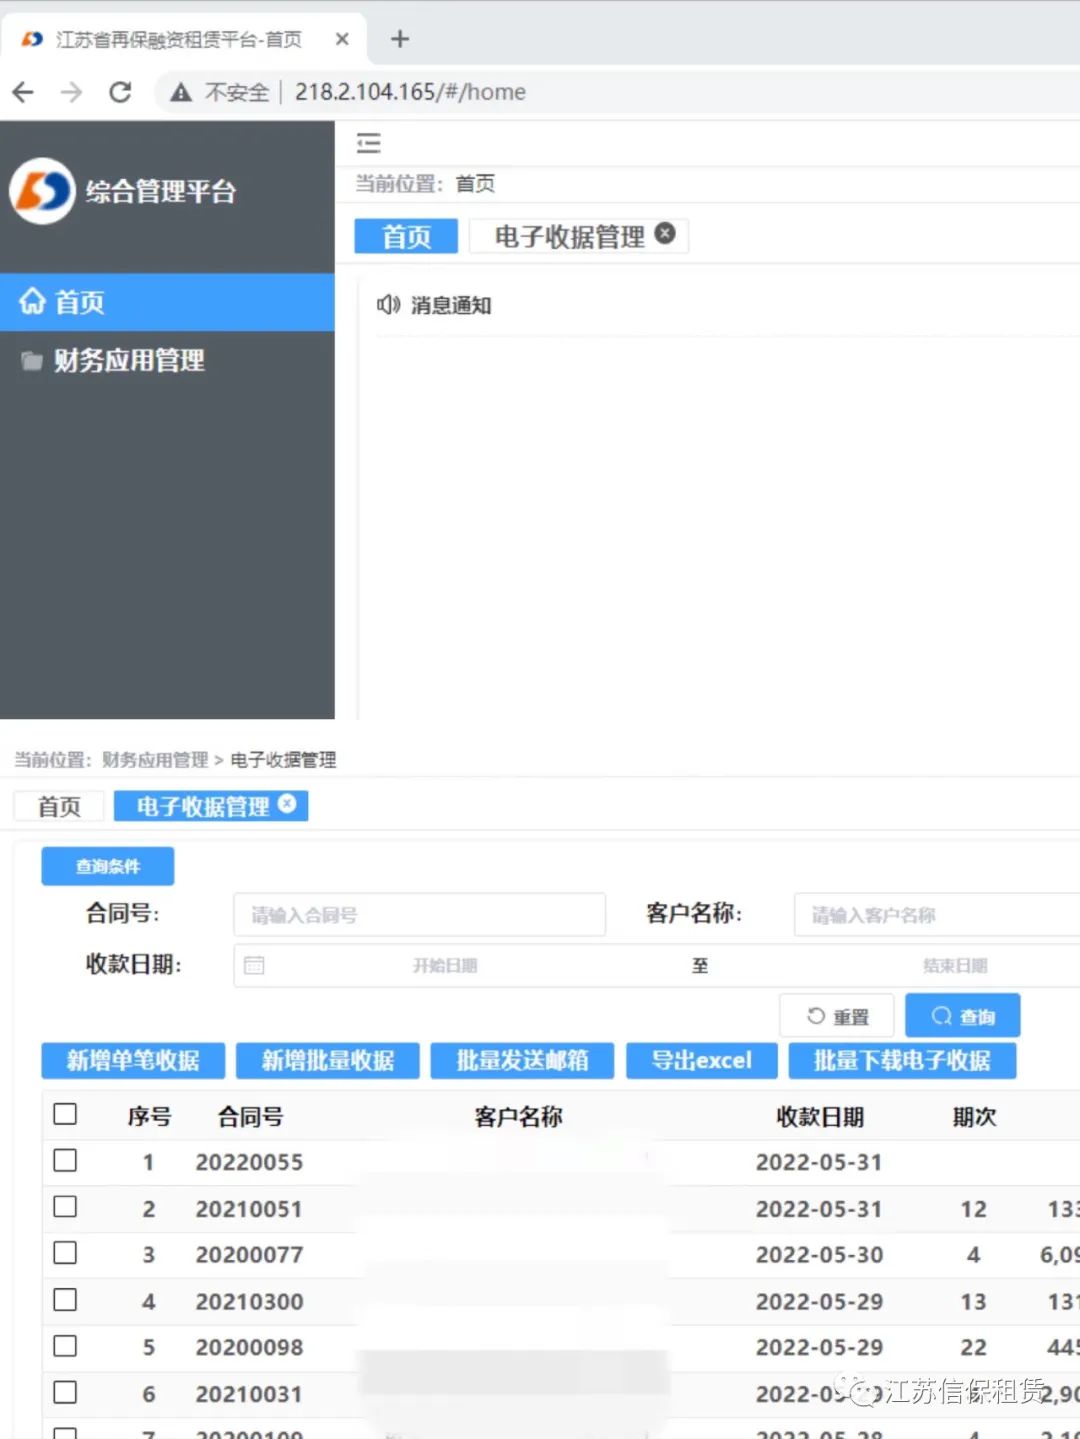This screenshot has width=1080, height=1439.
Task: Toggle the select-all header checkbox
Action: click(x=65, y=1114)
